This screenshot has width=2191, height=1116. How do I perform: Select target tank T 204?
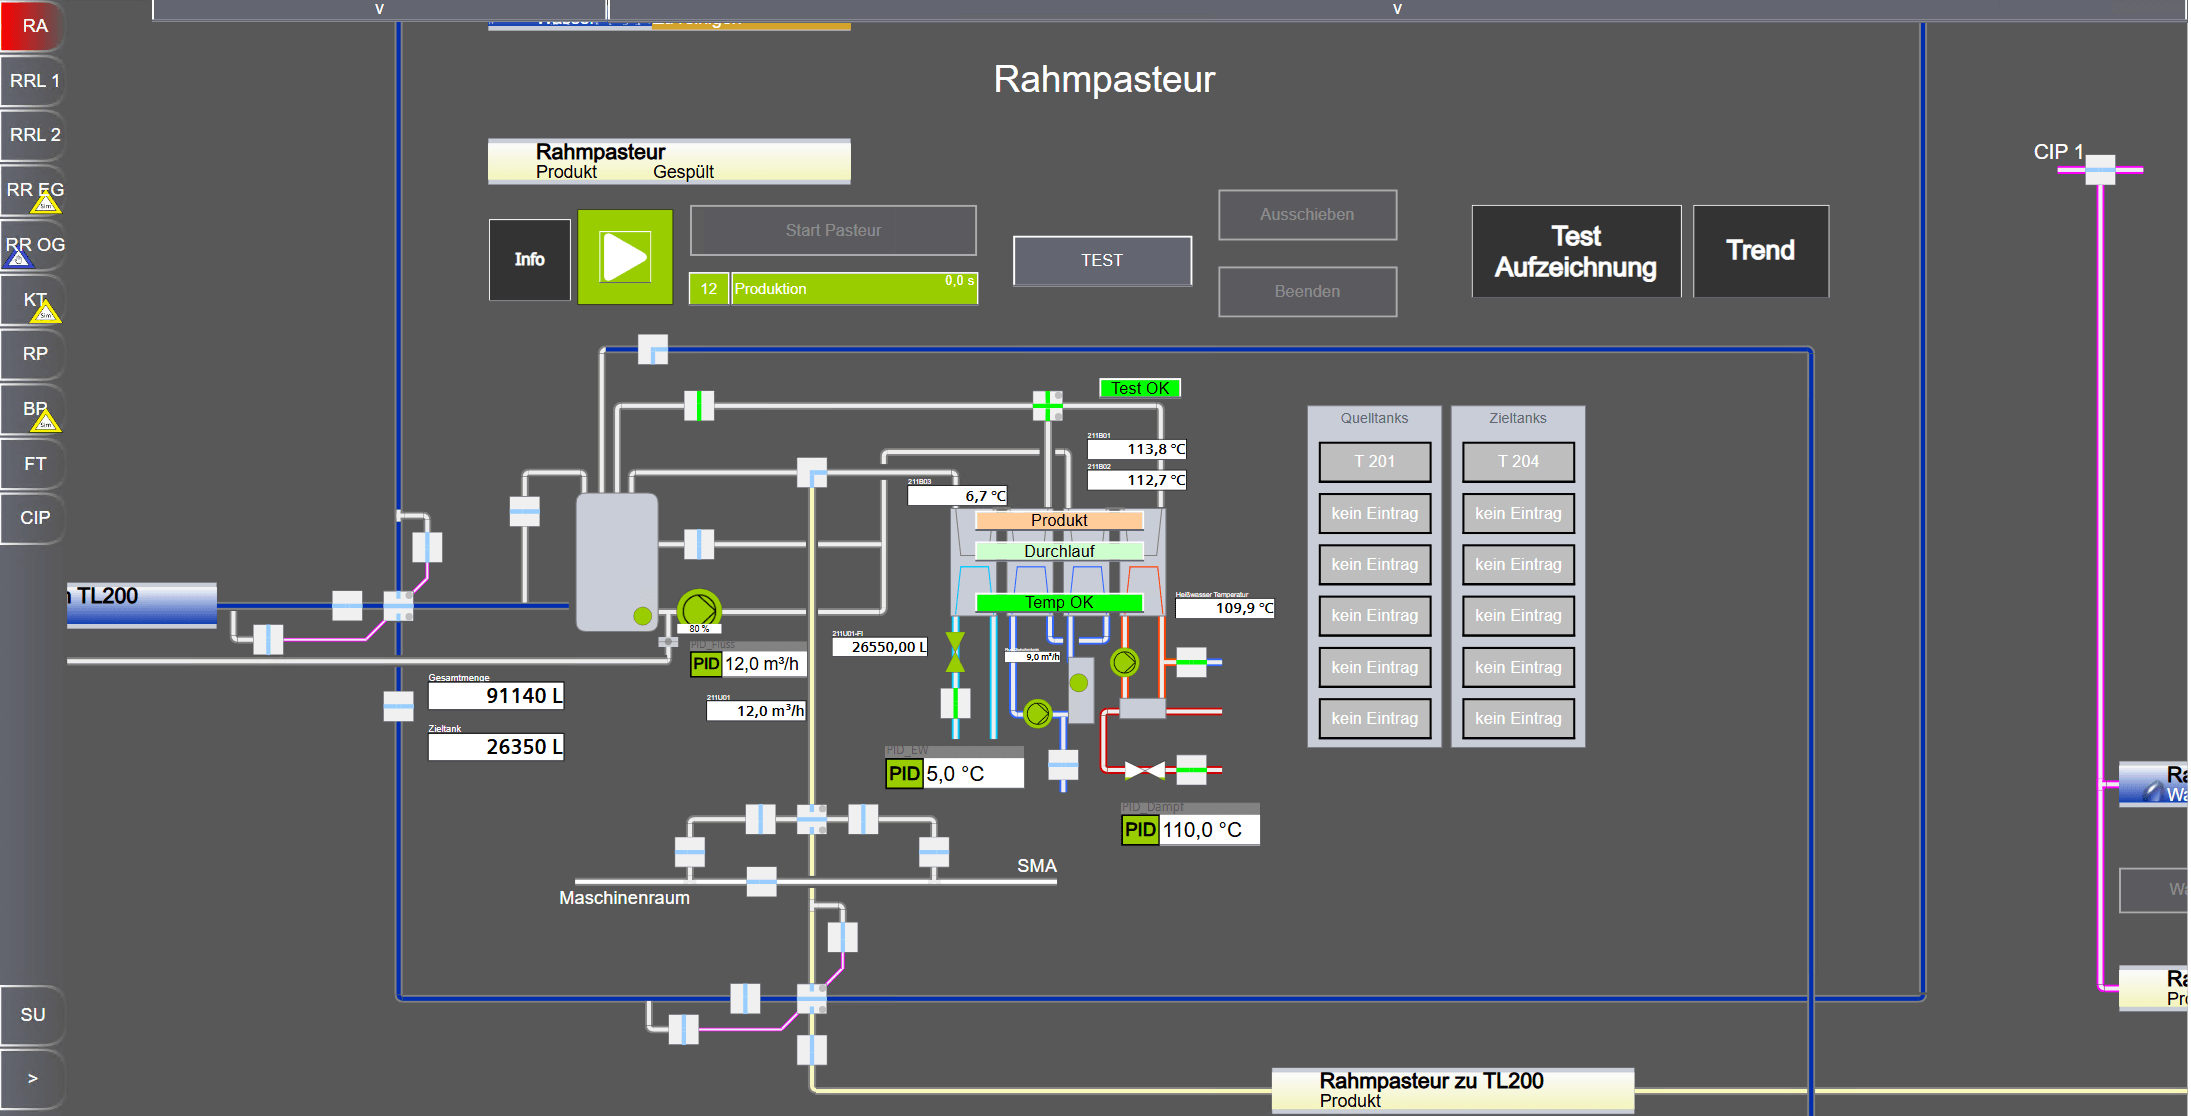(1518, 462)
